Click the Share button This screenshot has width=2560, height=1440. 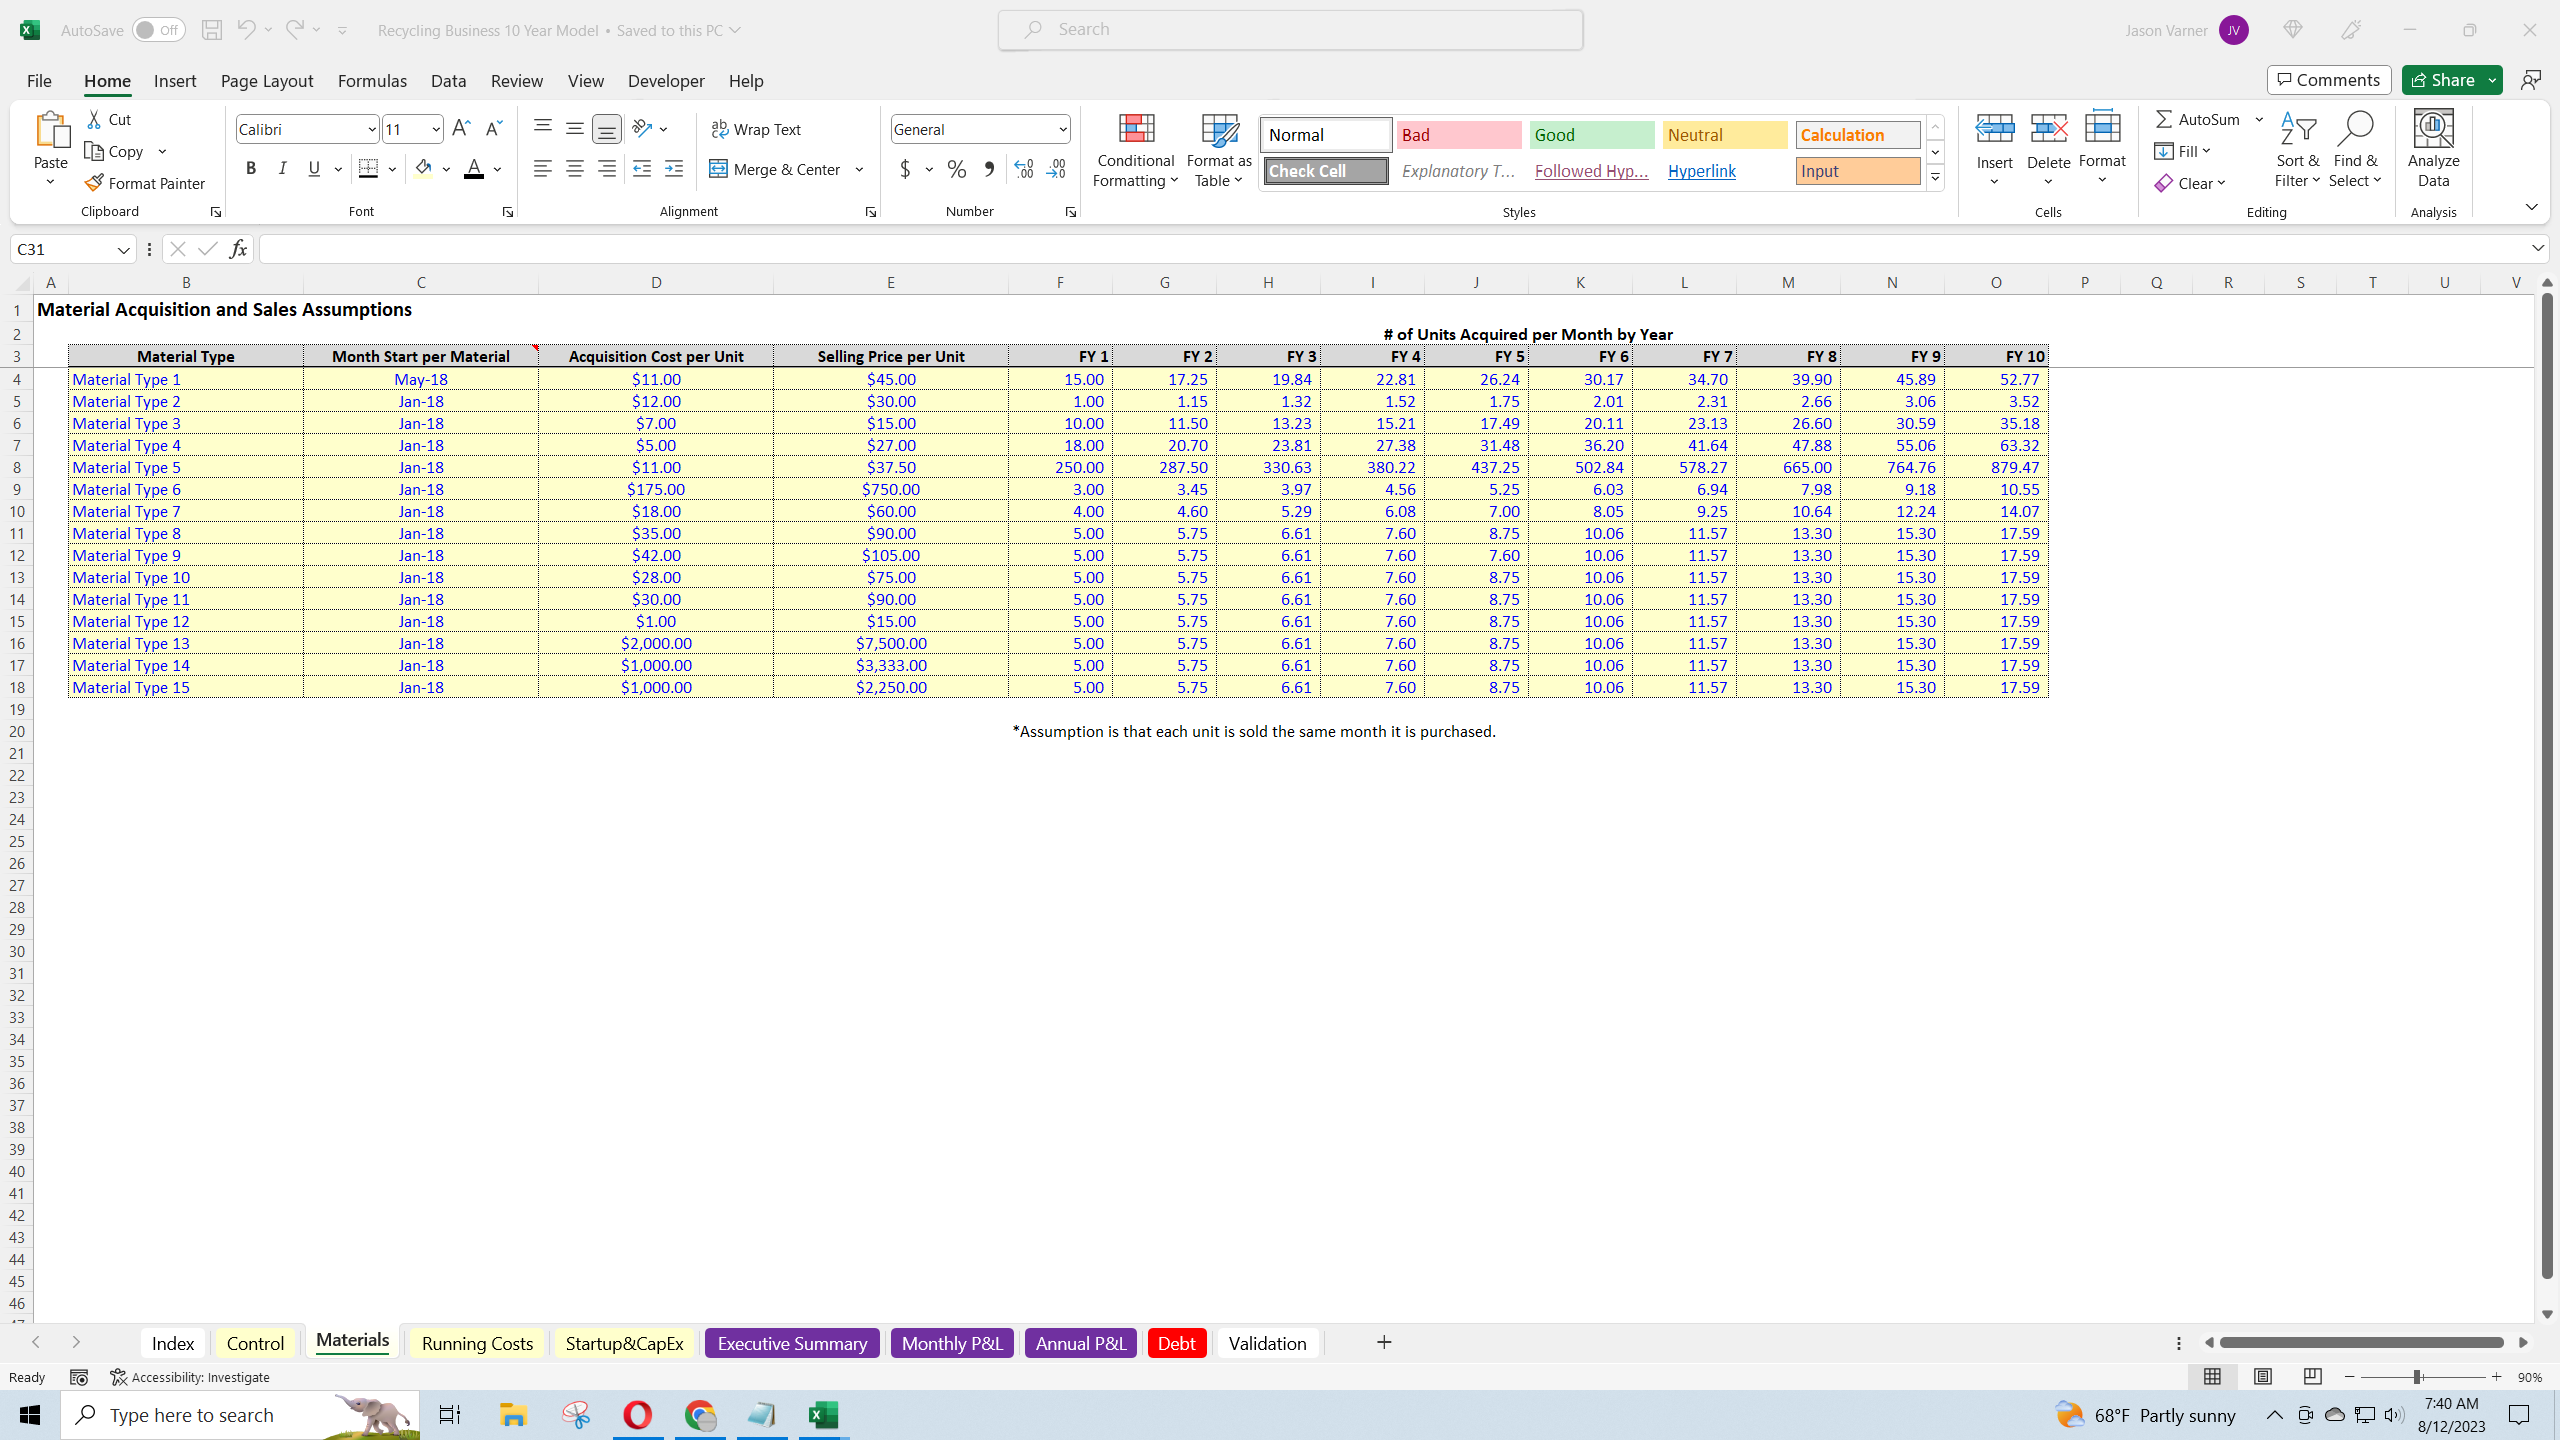[2441, 80]
